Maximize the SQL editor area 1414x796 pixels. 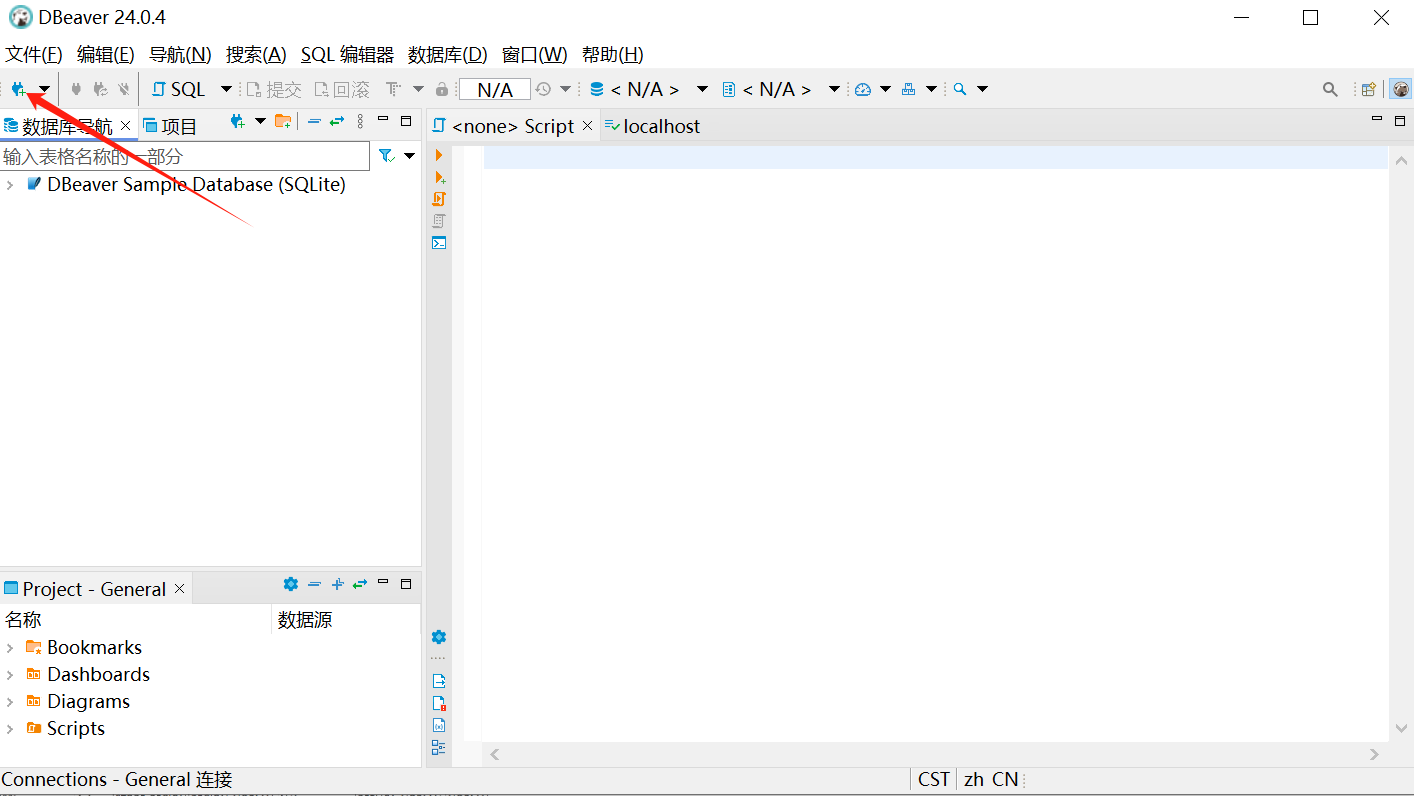pyautogui.click(x=1398, y=121)
